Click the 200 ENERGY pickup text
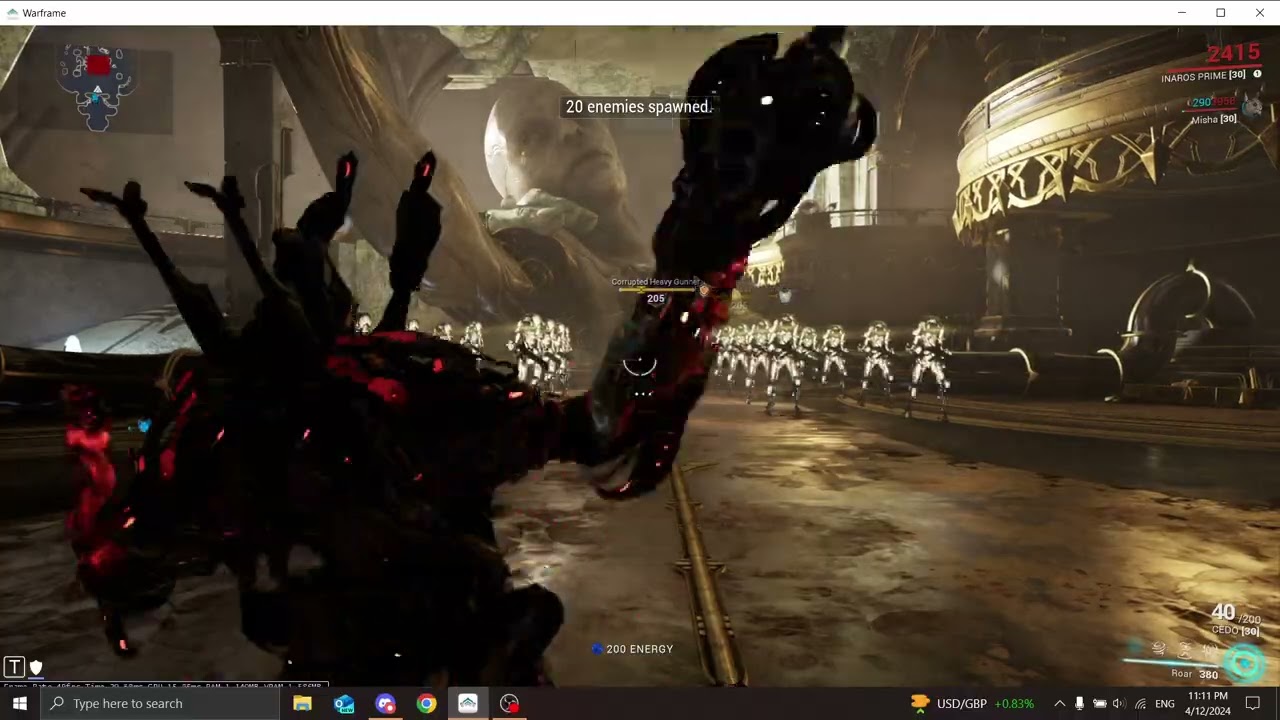The image size is (1280, 720). 640,649
